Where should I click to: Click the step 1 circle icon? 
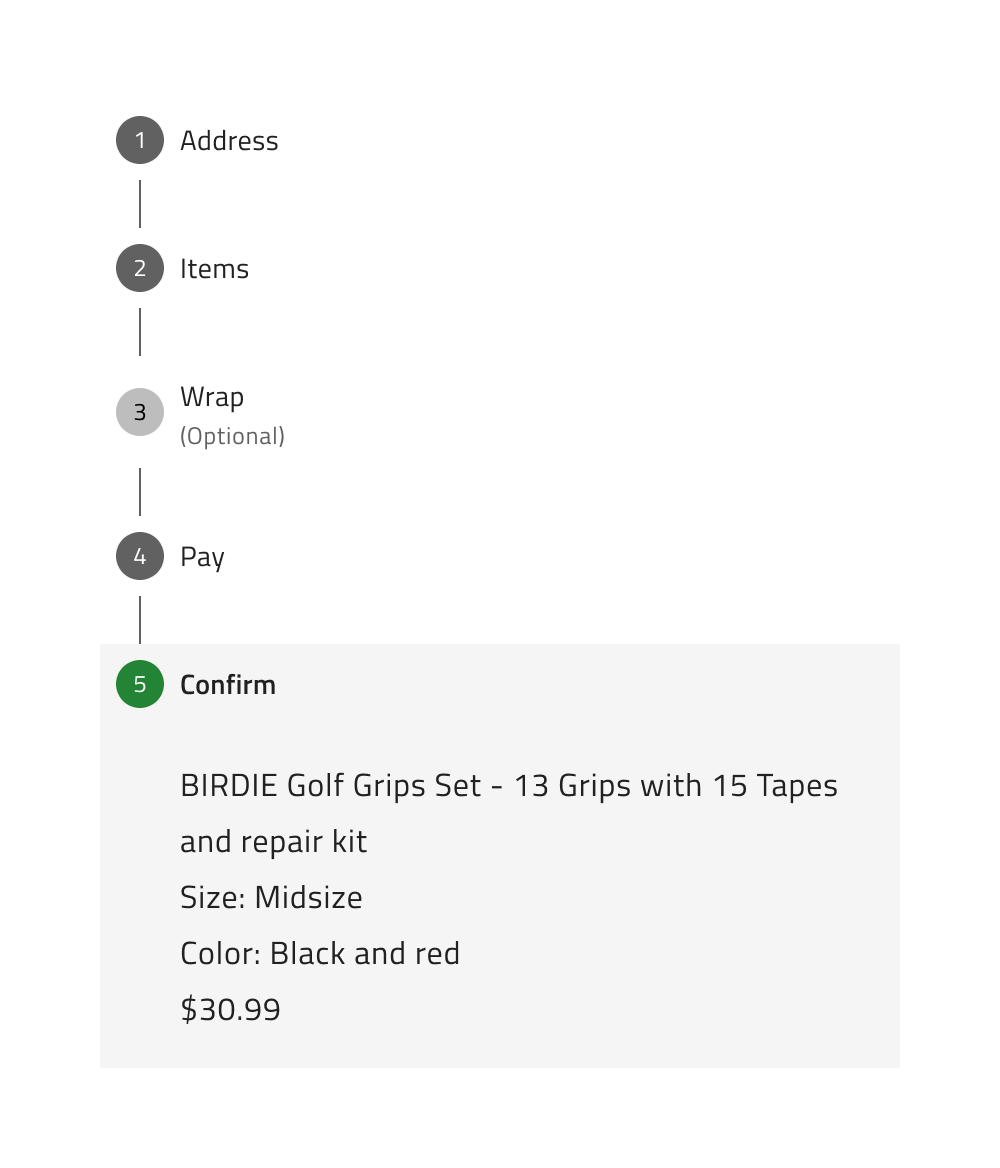point(140,140)
